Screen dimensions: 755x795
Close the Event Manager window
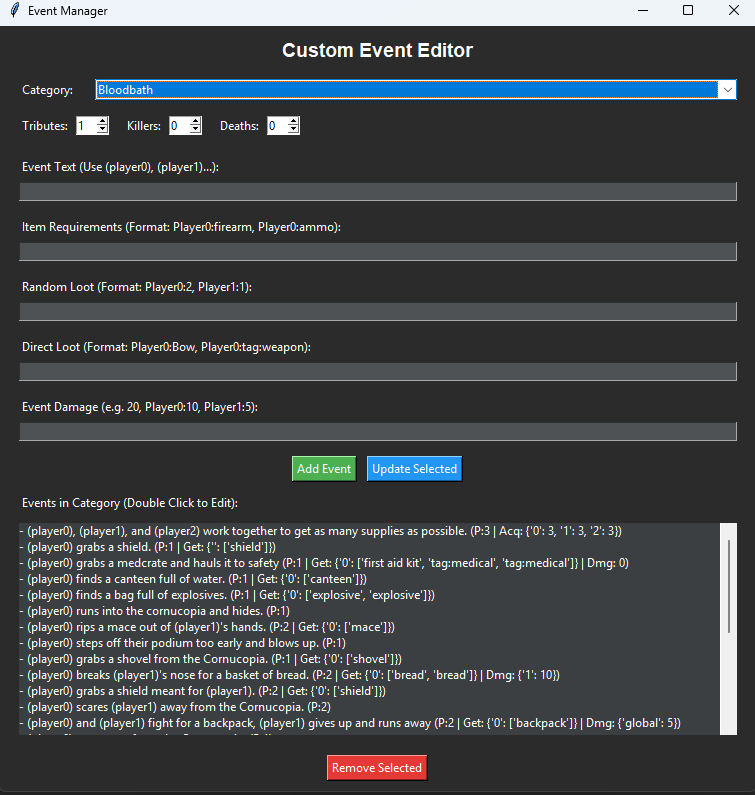pos(733,11)
